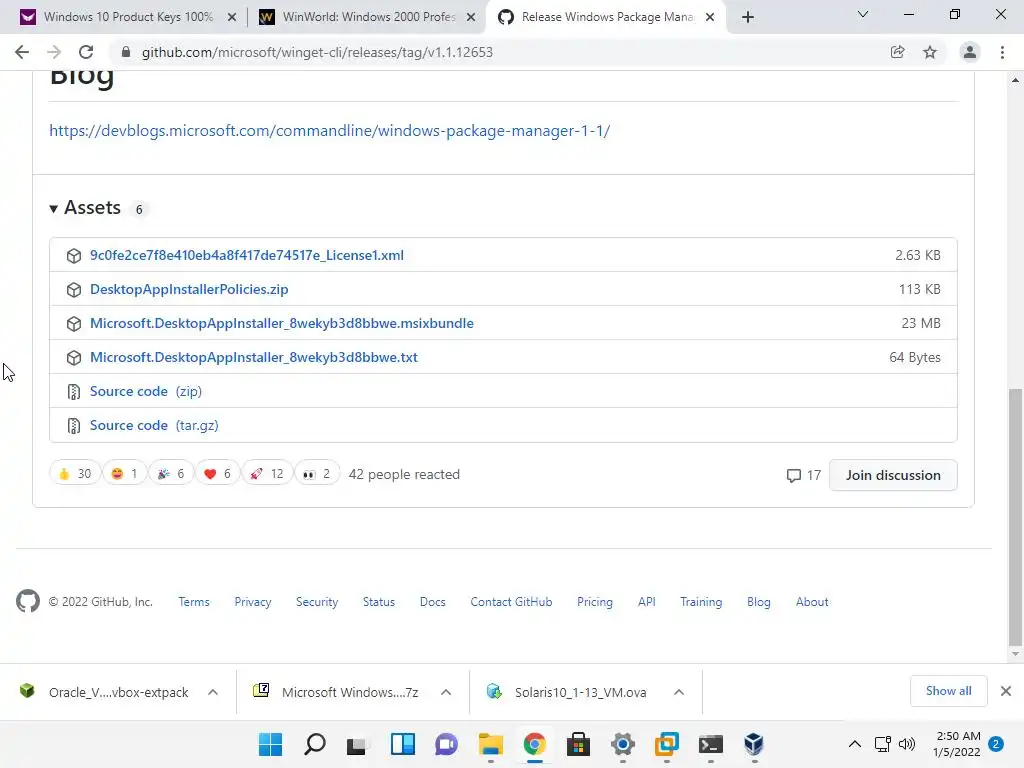Open VirtualBox from the taskbar
This screenshot has height=768, width=1024.
[754, 744]
